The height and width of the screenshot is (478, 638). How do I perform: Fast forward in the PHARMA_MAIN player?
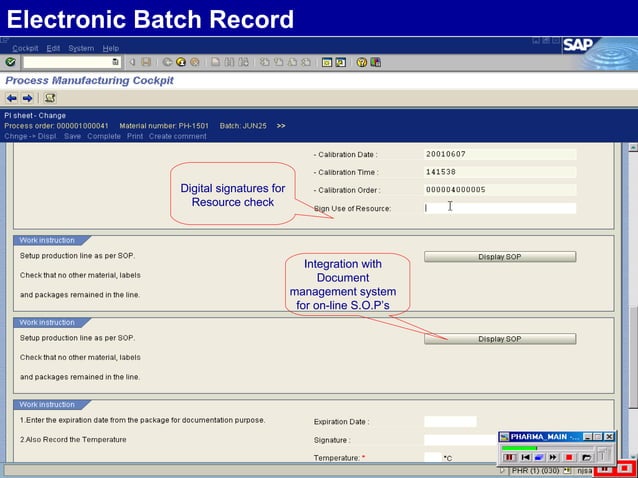click(553, 457)
